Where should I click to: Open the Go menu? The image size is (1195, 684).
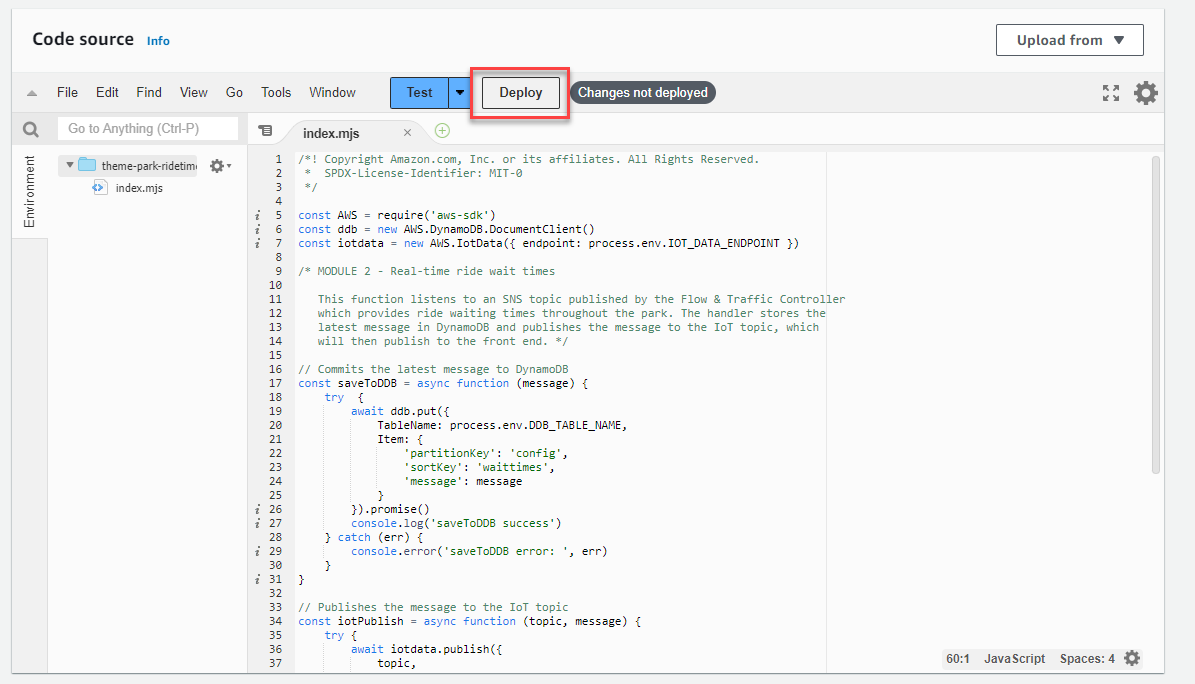pos(234,92)
